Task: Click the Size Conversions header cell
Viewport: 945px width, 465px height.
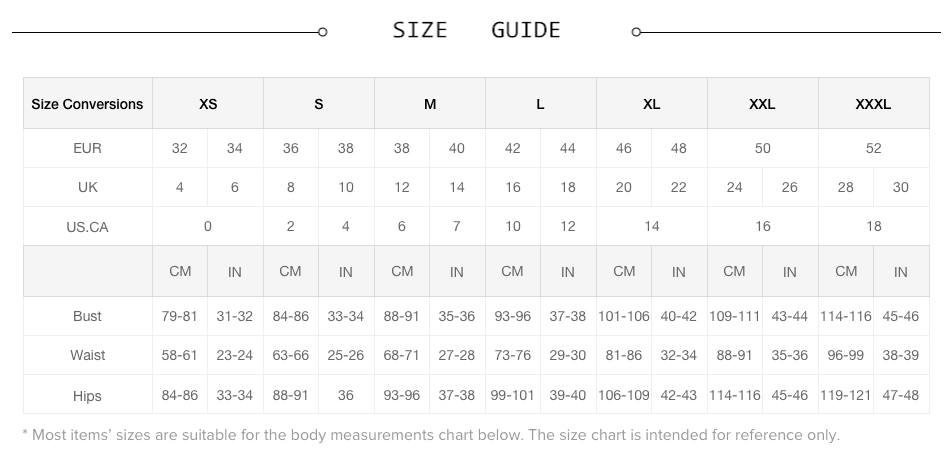Action: [87, 104]
